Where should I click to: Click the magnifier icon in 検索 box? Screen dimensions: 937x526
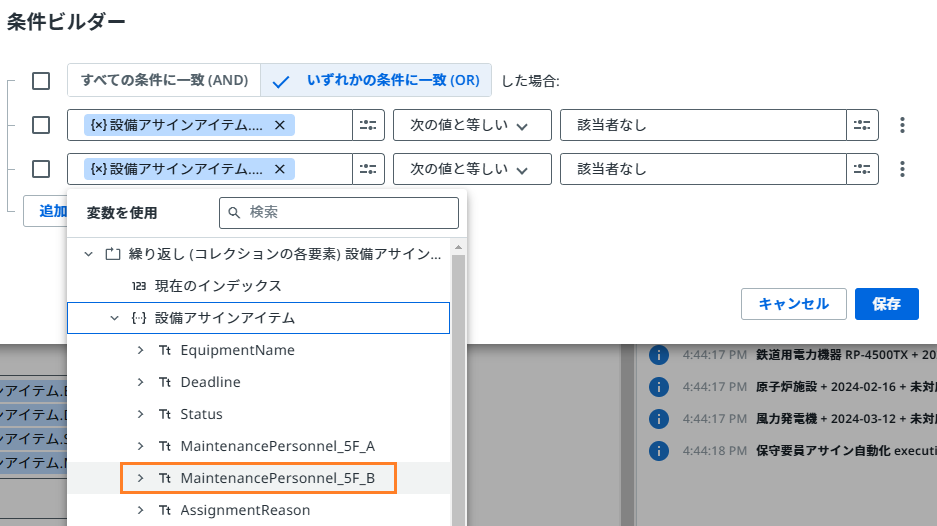[234, 213]
